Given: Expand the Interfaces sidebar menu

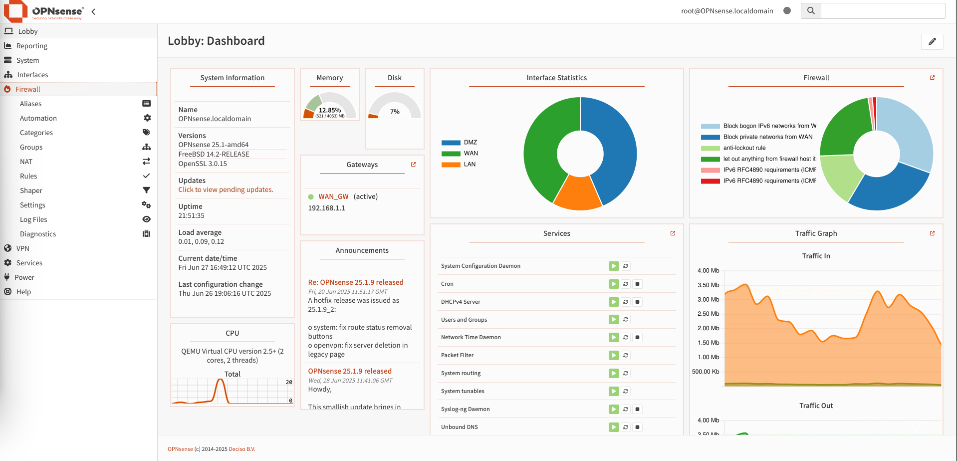Looking at the screenshot, I should coord(32,74).
